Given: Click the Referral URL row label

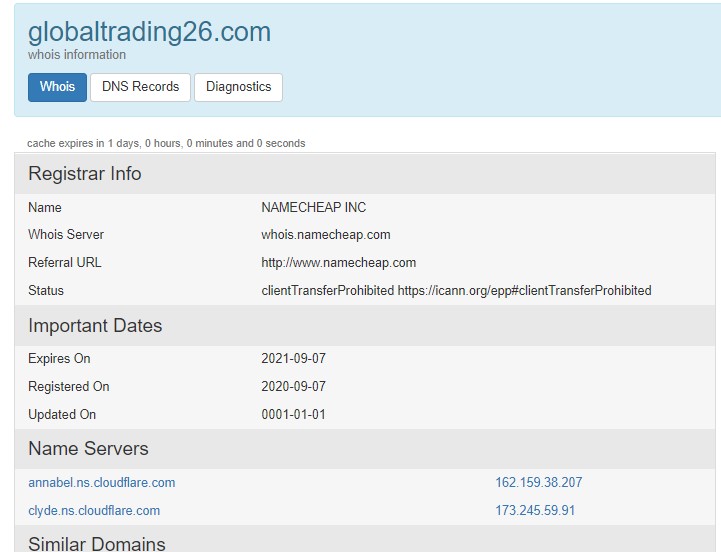Looking at the screenshot, I should [x=64, y=263].
